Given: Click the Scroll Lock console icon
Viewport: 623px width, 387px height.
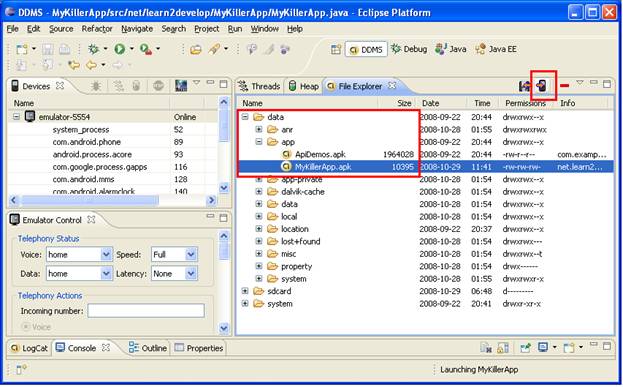Looking at the screenshot, I should pos(503,348).
